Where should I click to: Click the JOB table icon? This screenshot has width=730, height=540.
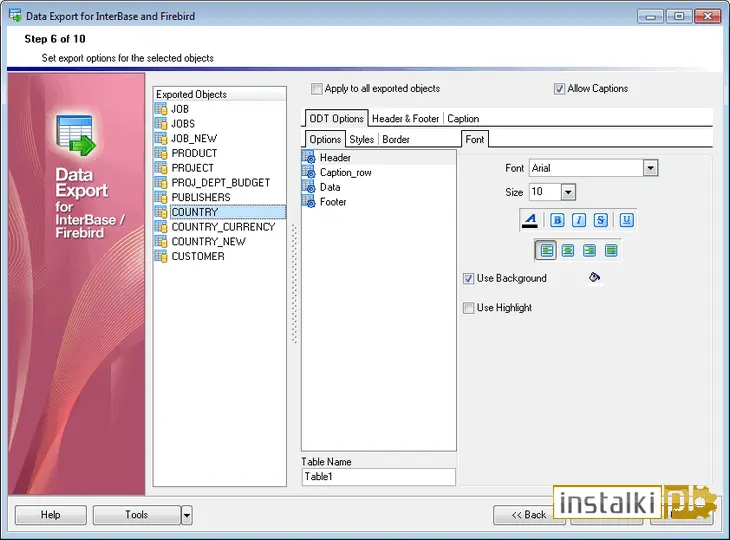tap(161, 109)
